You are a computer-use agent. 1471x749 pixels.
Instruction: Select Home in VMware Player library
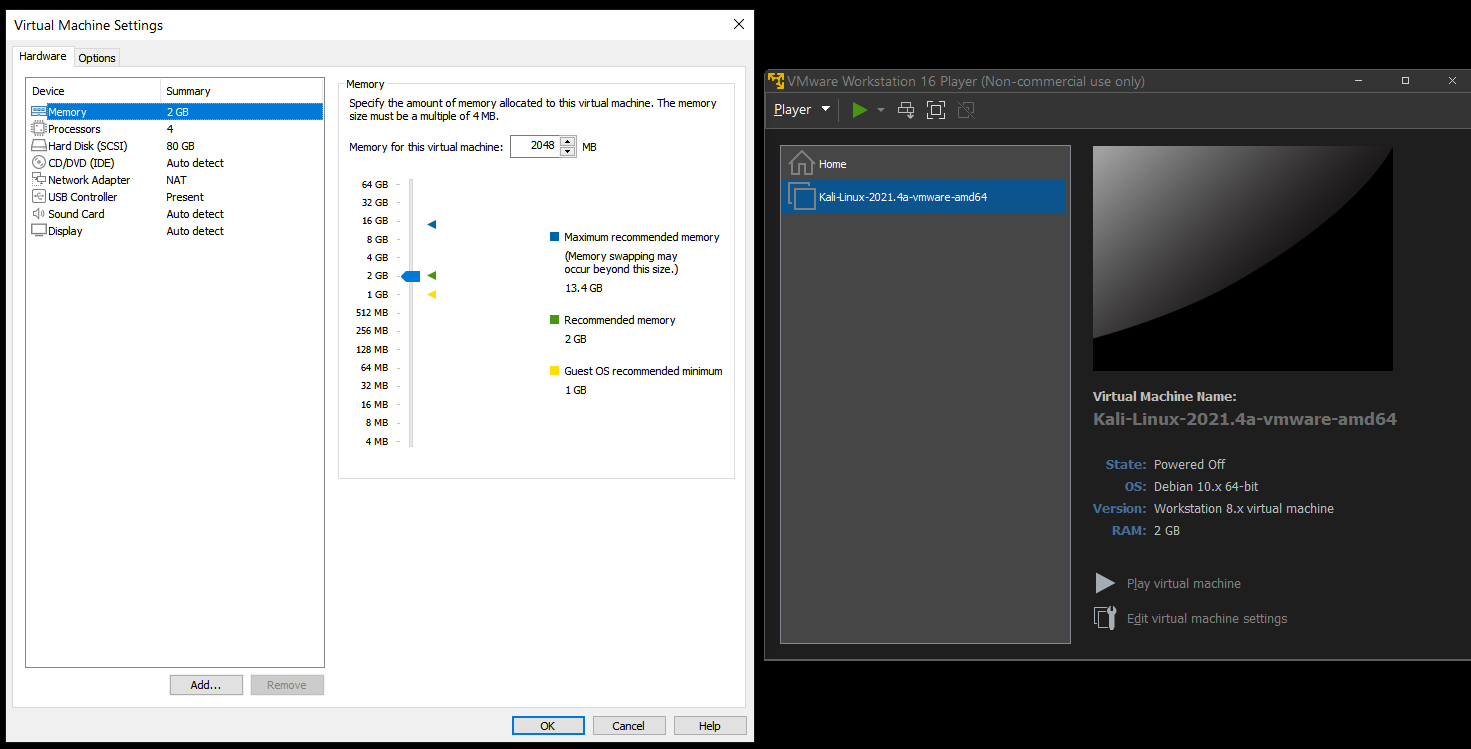point(925,164)
